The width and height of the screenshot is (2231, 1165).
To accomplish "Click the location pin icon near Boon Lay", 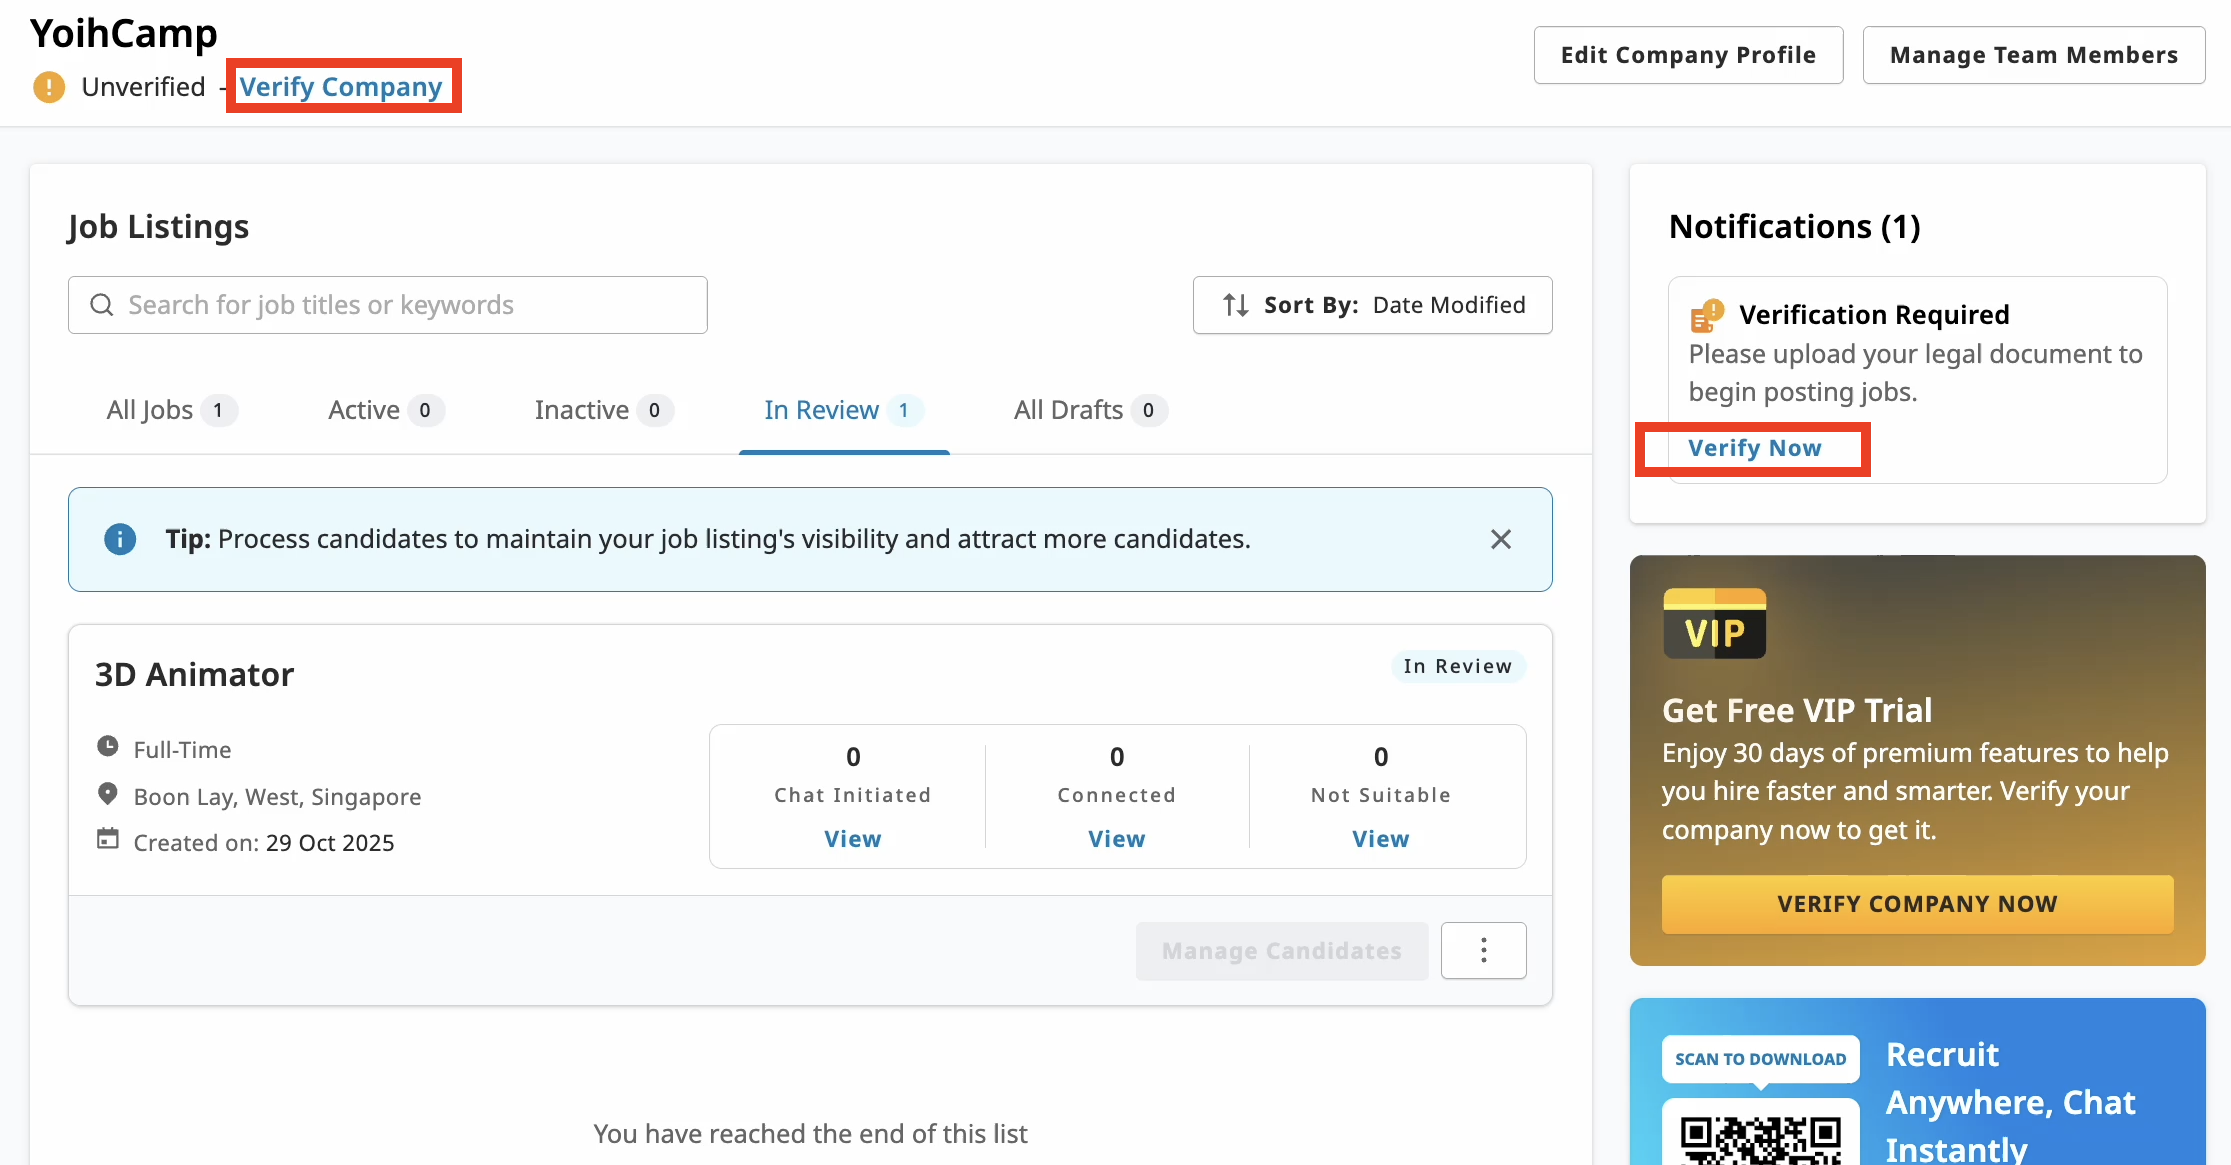I will 108,793.
